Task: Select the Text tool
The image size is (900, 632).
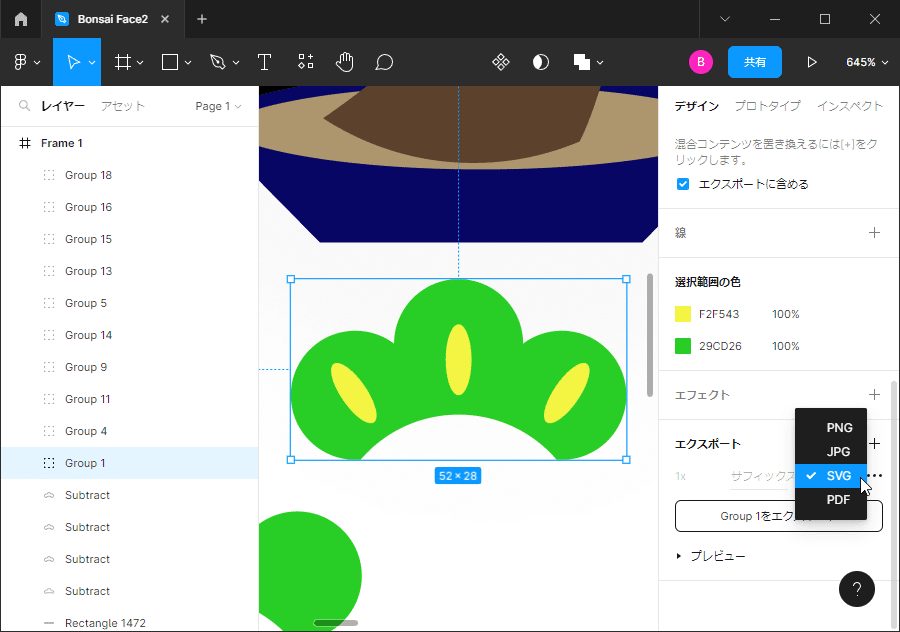Action: (x=264, y=62)
